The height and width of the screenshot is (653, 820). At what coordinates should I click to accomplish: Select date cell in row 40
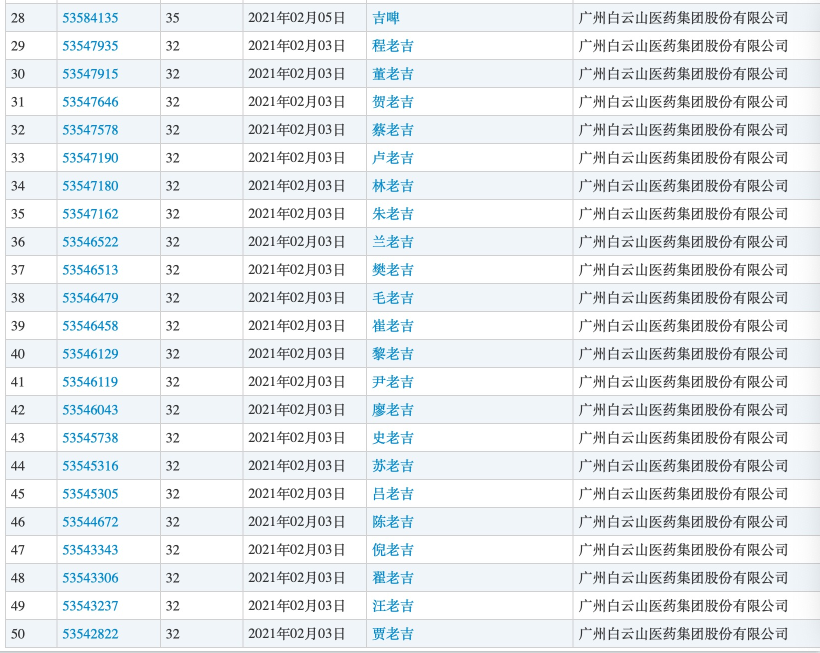[304, 354]
